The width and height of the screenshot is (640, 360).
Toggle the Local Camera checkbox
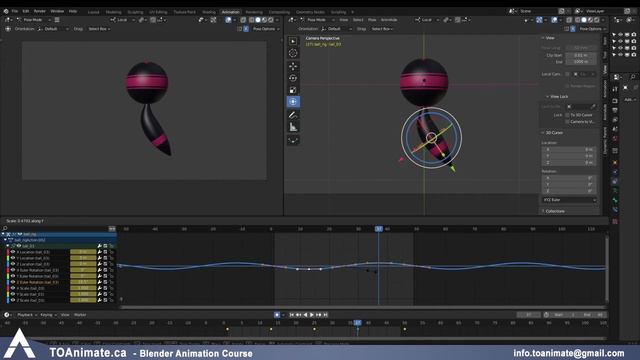(567, 74)
